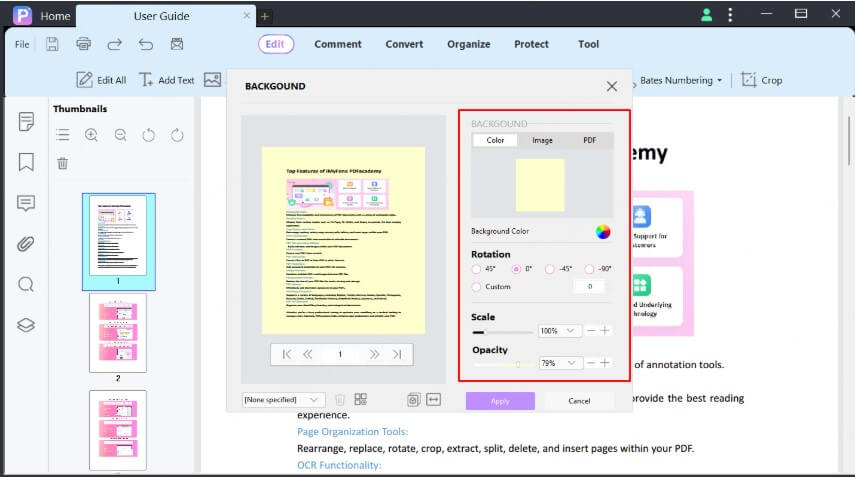
Task: Increase opacity with plus button
Action: click(x=605, y=363)
